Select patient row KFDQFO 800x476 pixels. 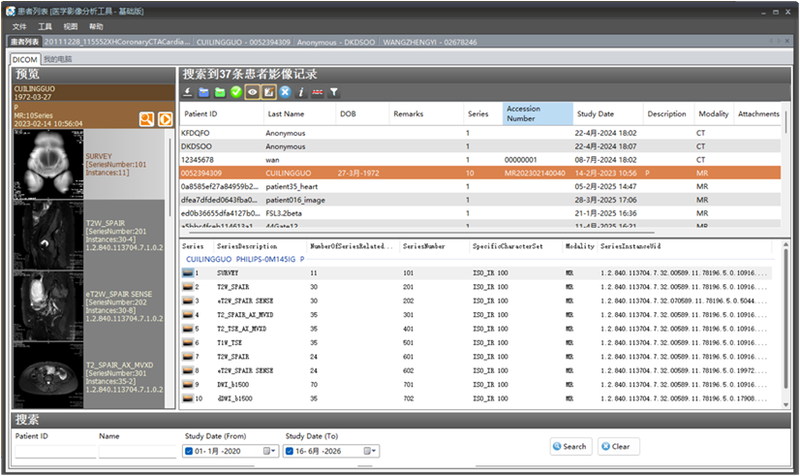[x=480, y=133]
